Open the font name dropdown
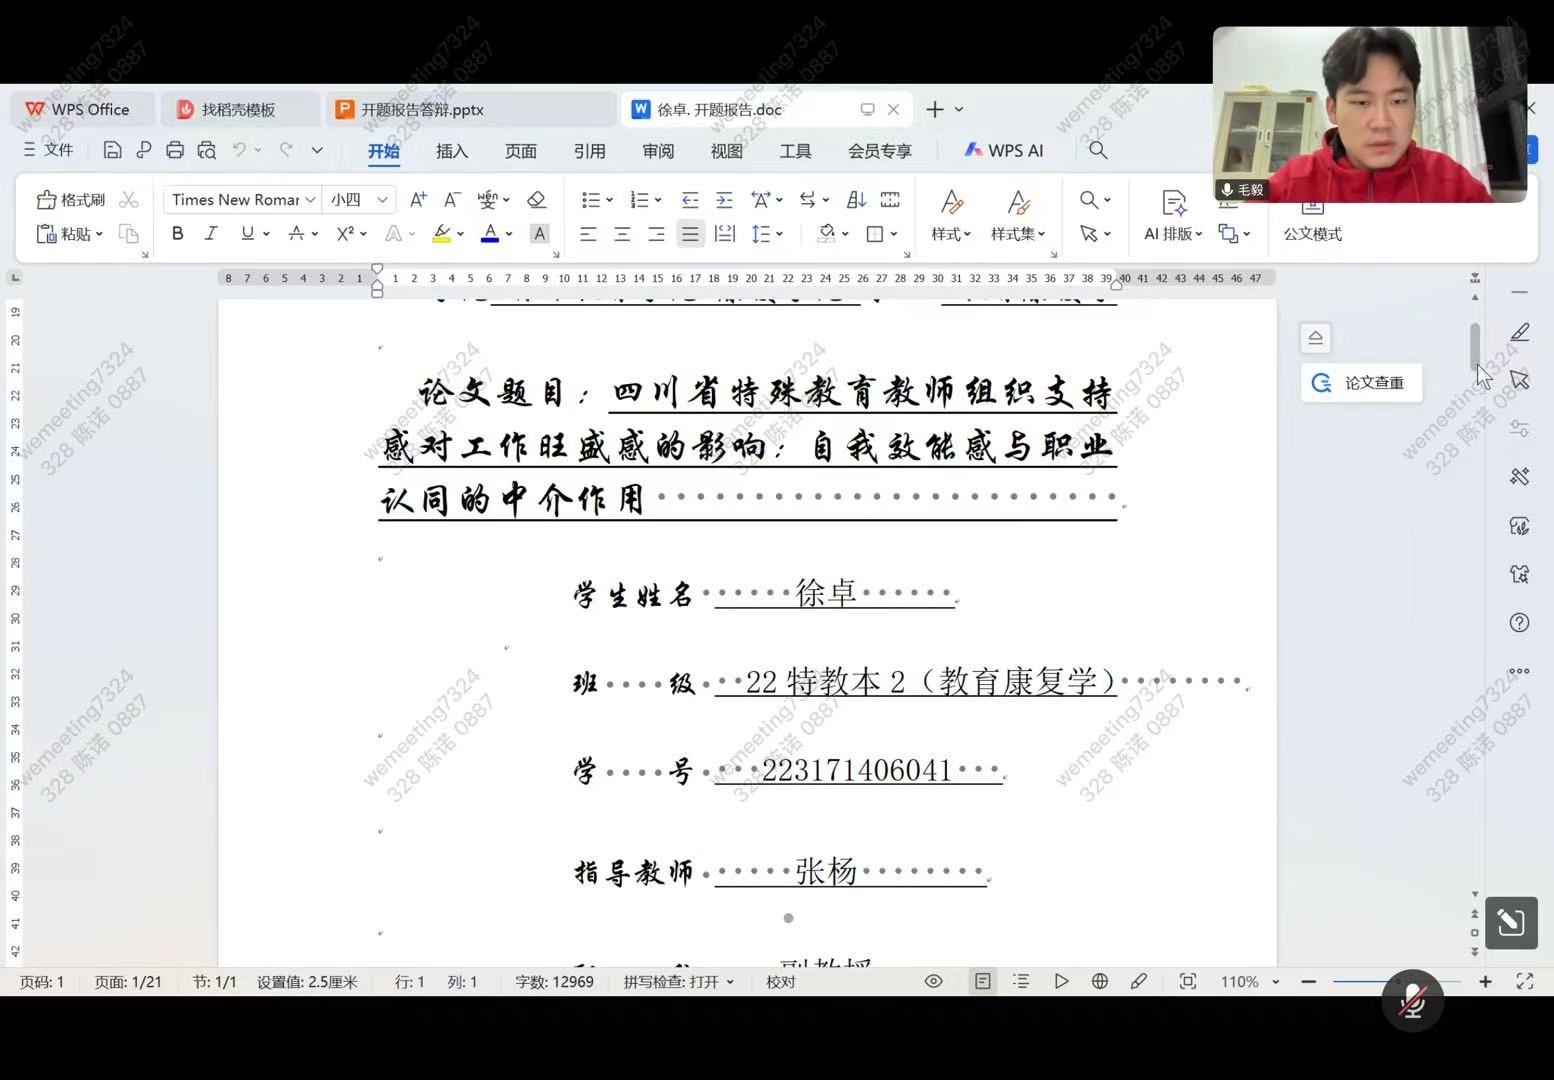1554x1080 pixels. (x=310, y=200)
